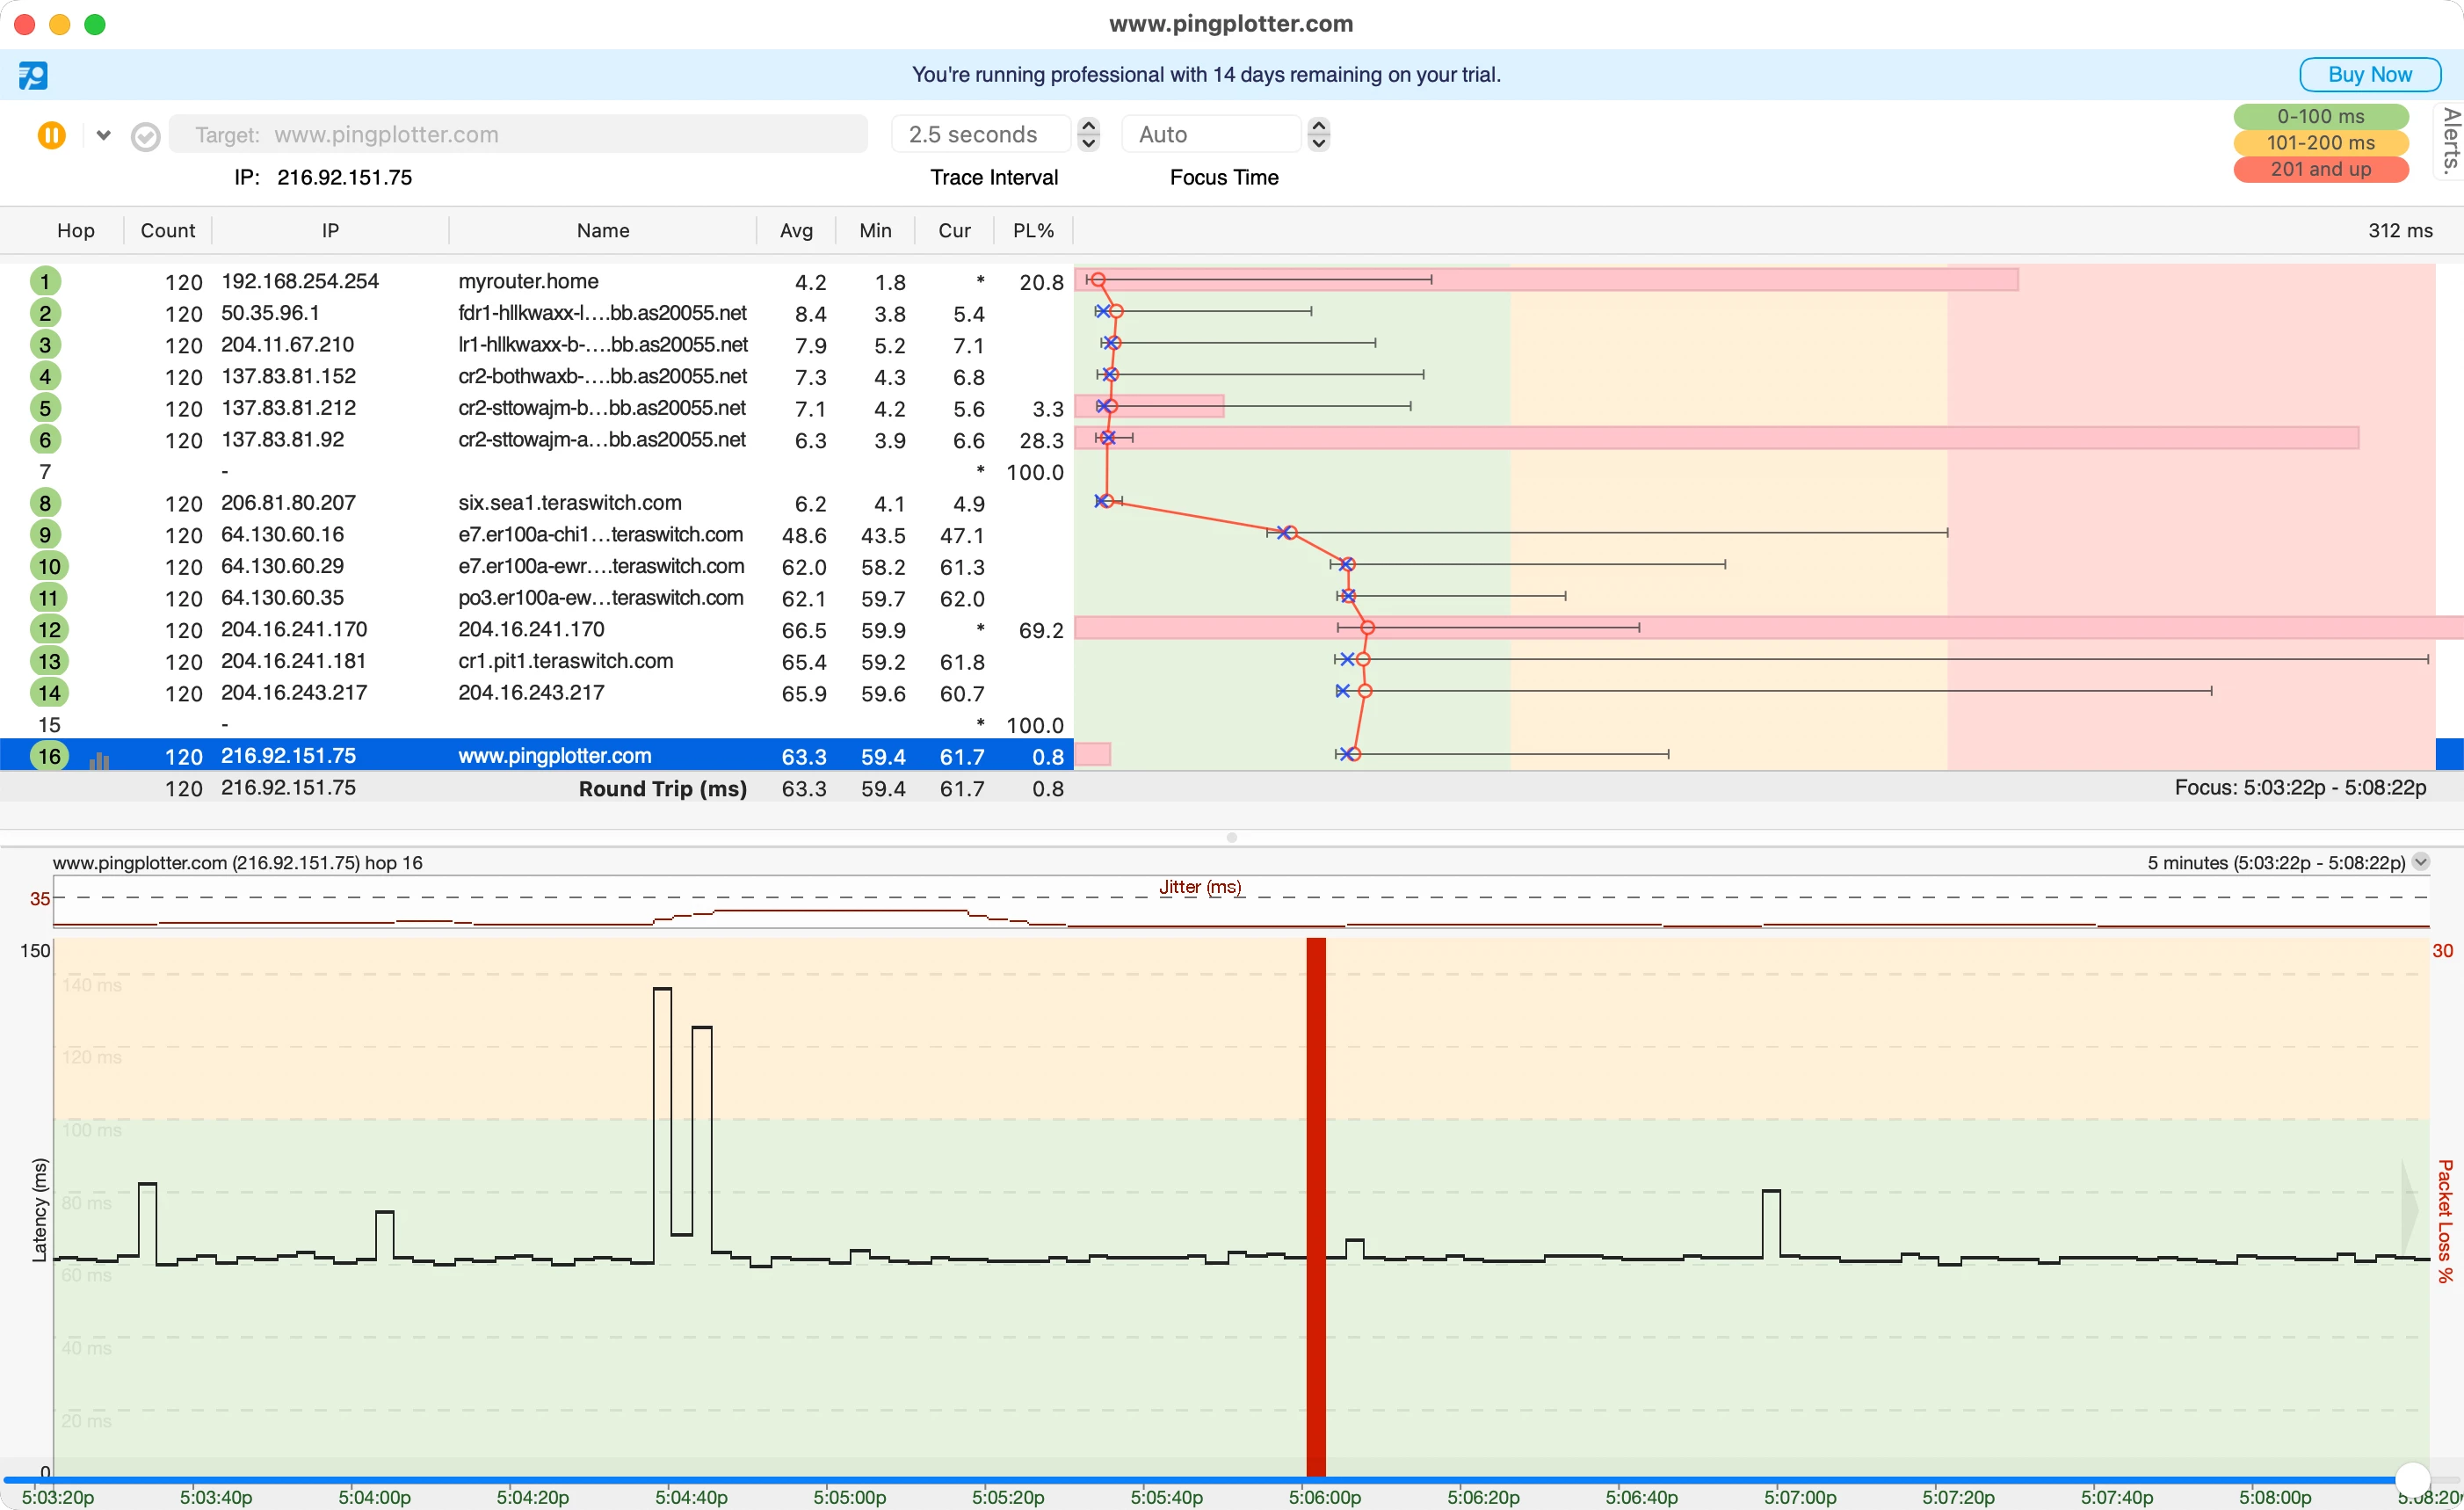The height and width of the screenshot is (1510, 2464).
Task: Click the PingPlotter logo icon
Action: pos(33,75)
